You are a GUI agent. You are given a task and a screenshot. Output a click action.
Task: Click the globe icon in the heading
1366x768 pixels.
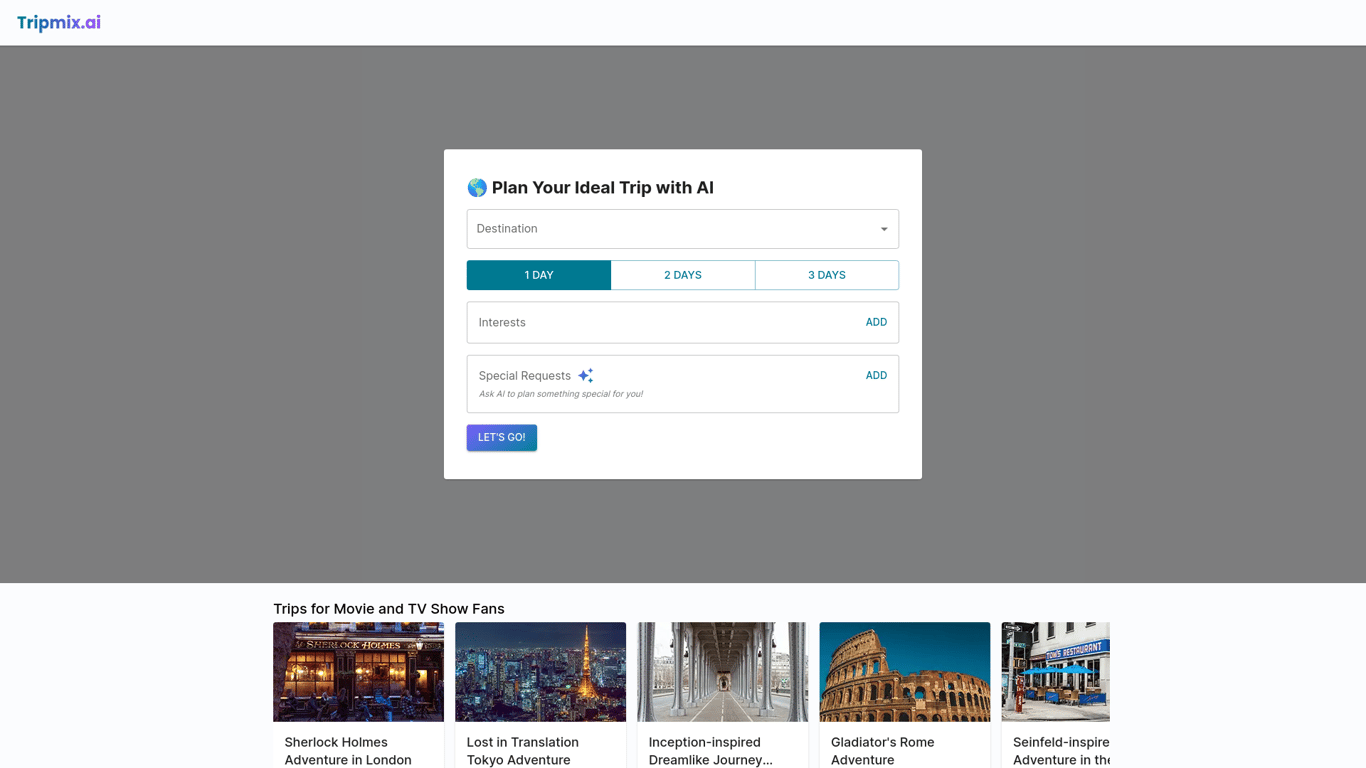477,188
